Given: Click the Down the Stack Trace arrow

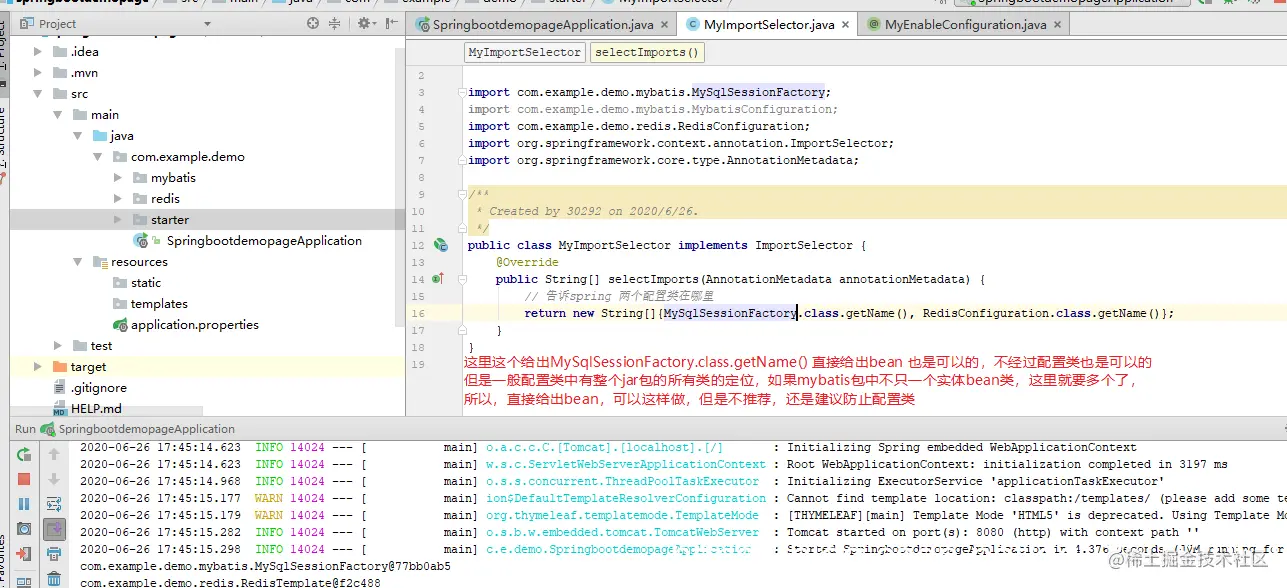Looking at the screenshot, I should 55,480.
